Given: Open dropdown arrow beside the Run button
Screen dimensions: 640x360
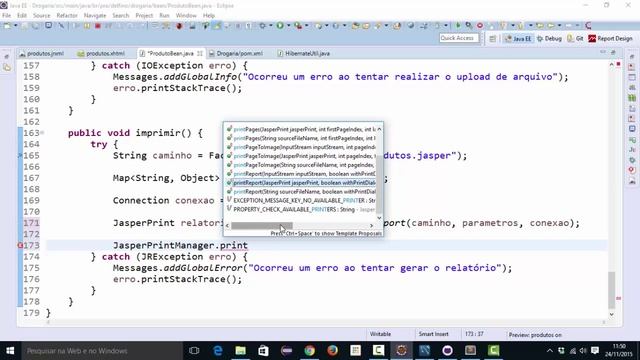Looking at the screenshot, I should point(288,26).
